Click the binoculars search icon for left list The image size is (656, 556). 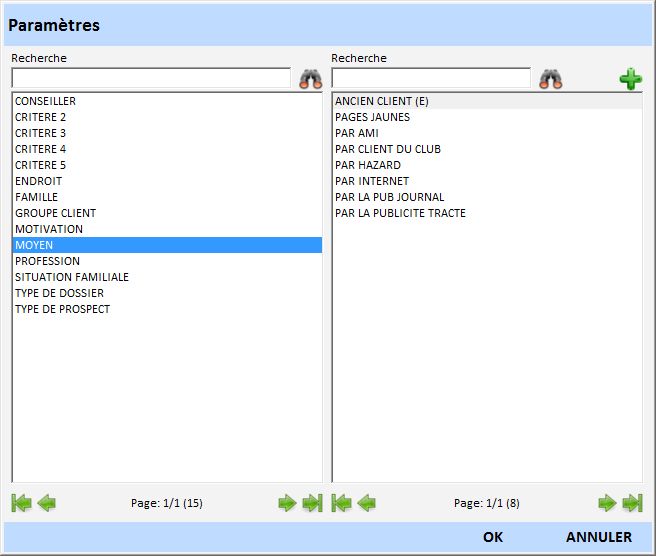tap(310, 79)
